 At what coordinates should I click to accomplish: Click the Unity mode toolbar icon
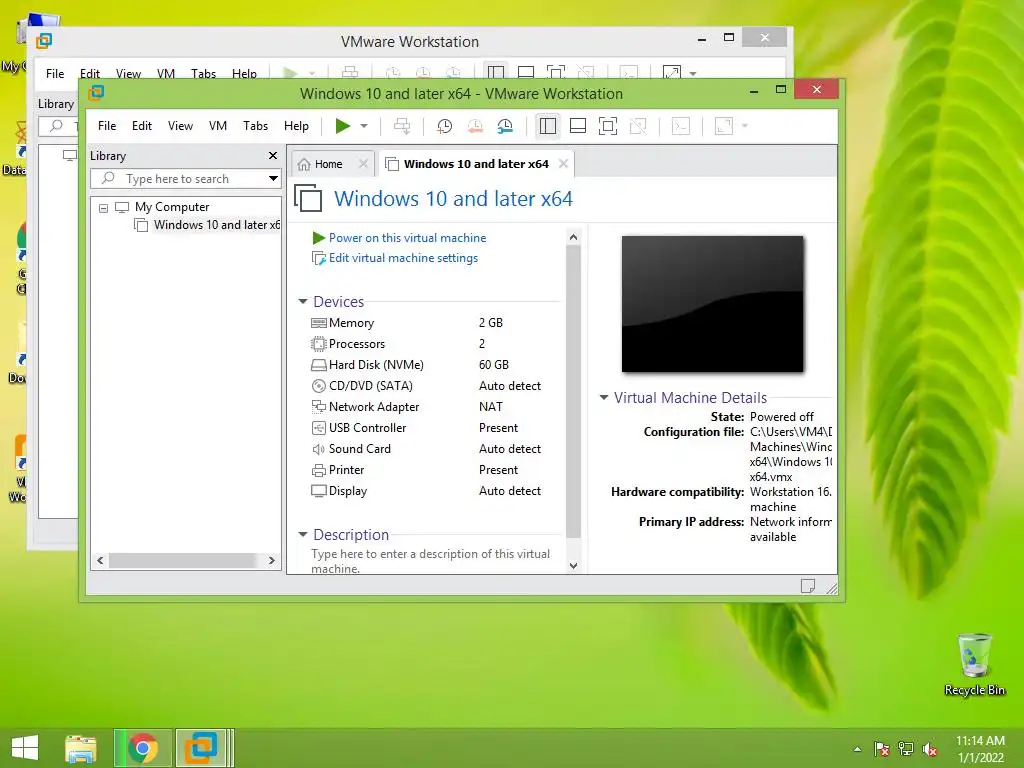(x=638, y=126)
